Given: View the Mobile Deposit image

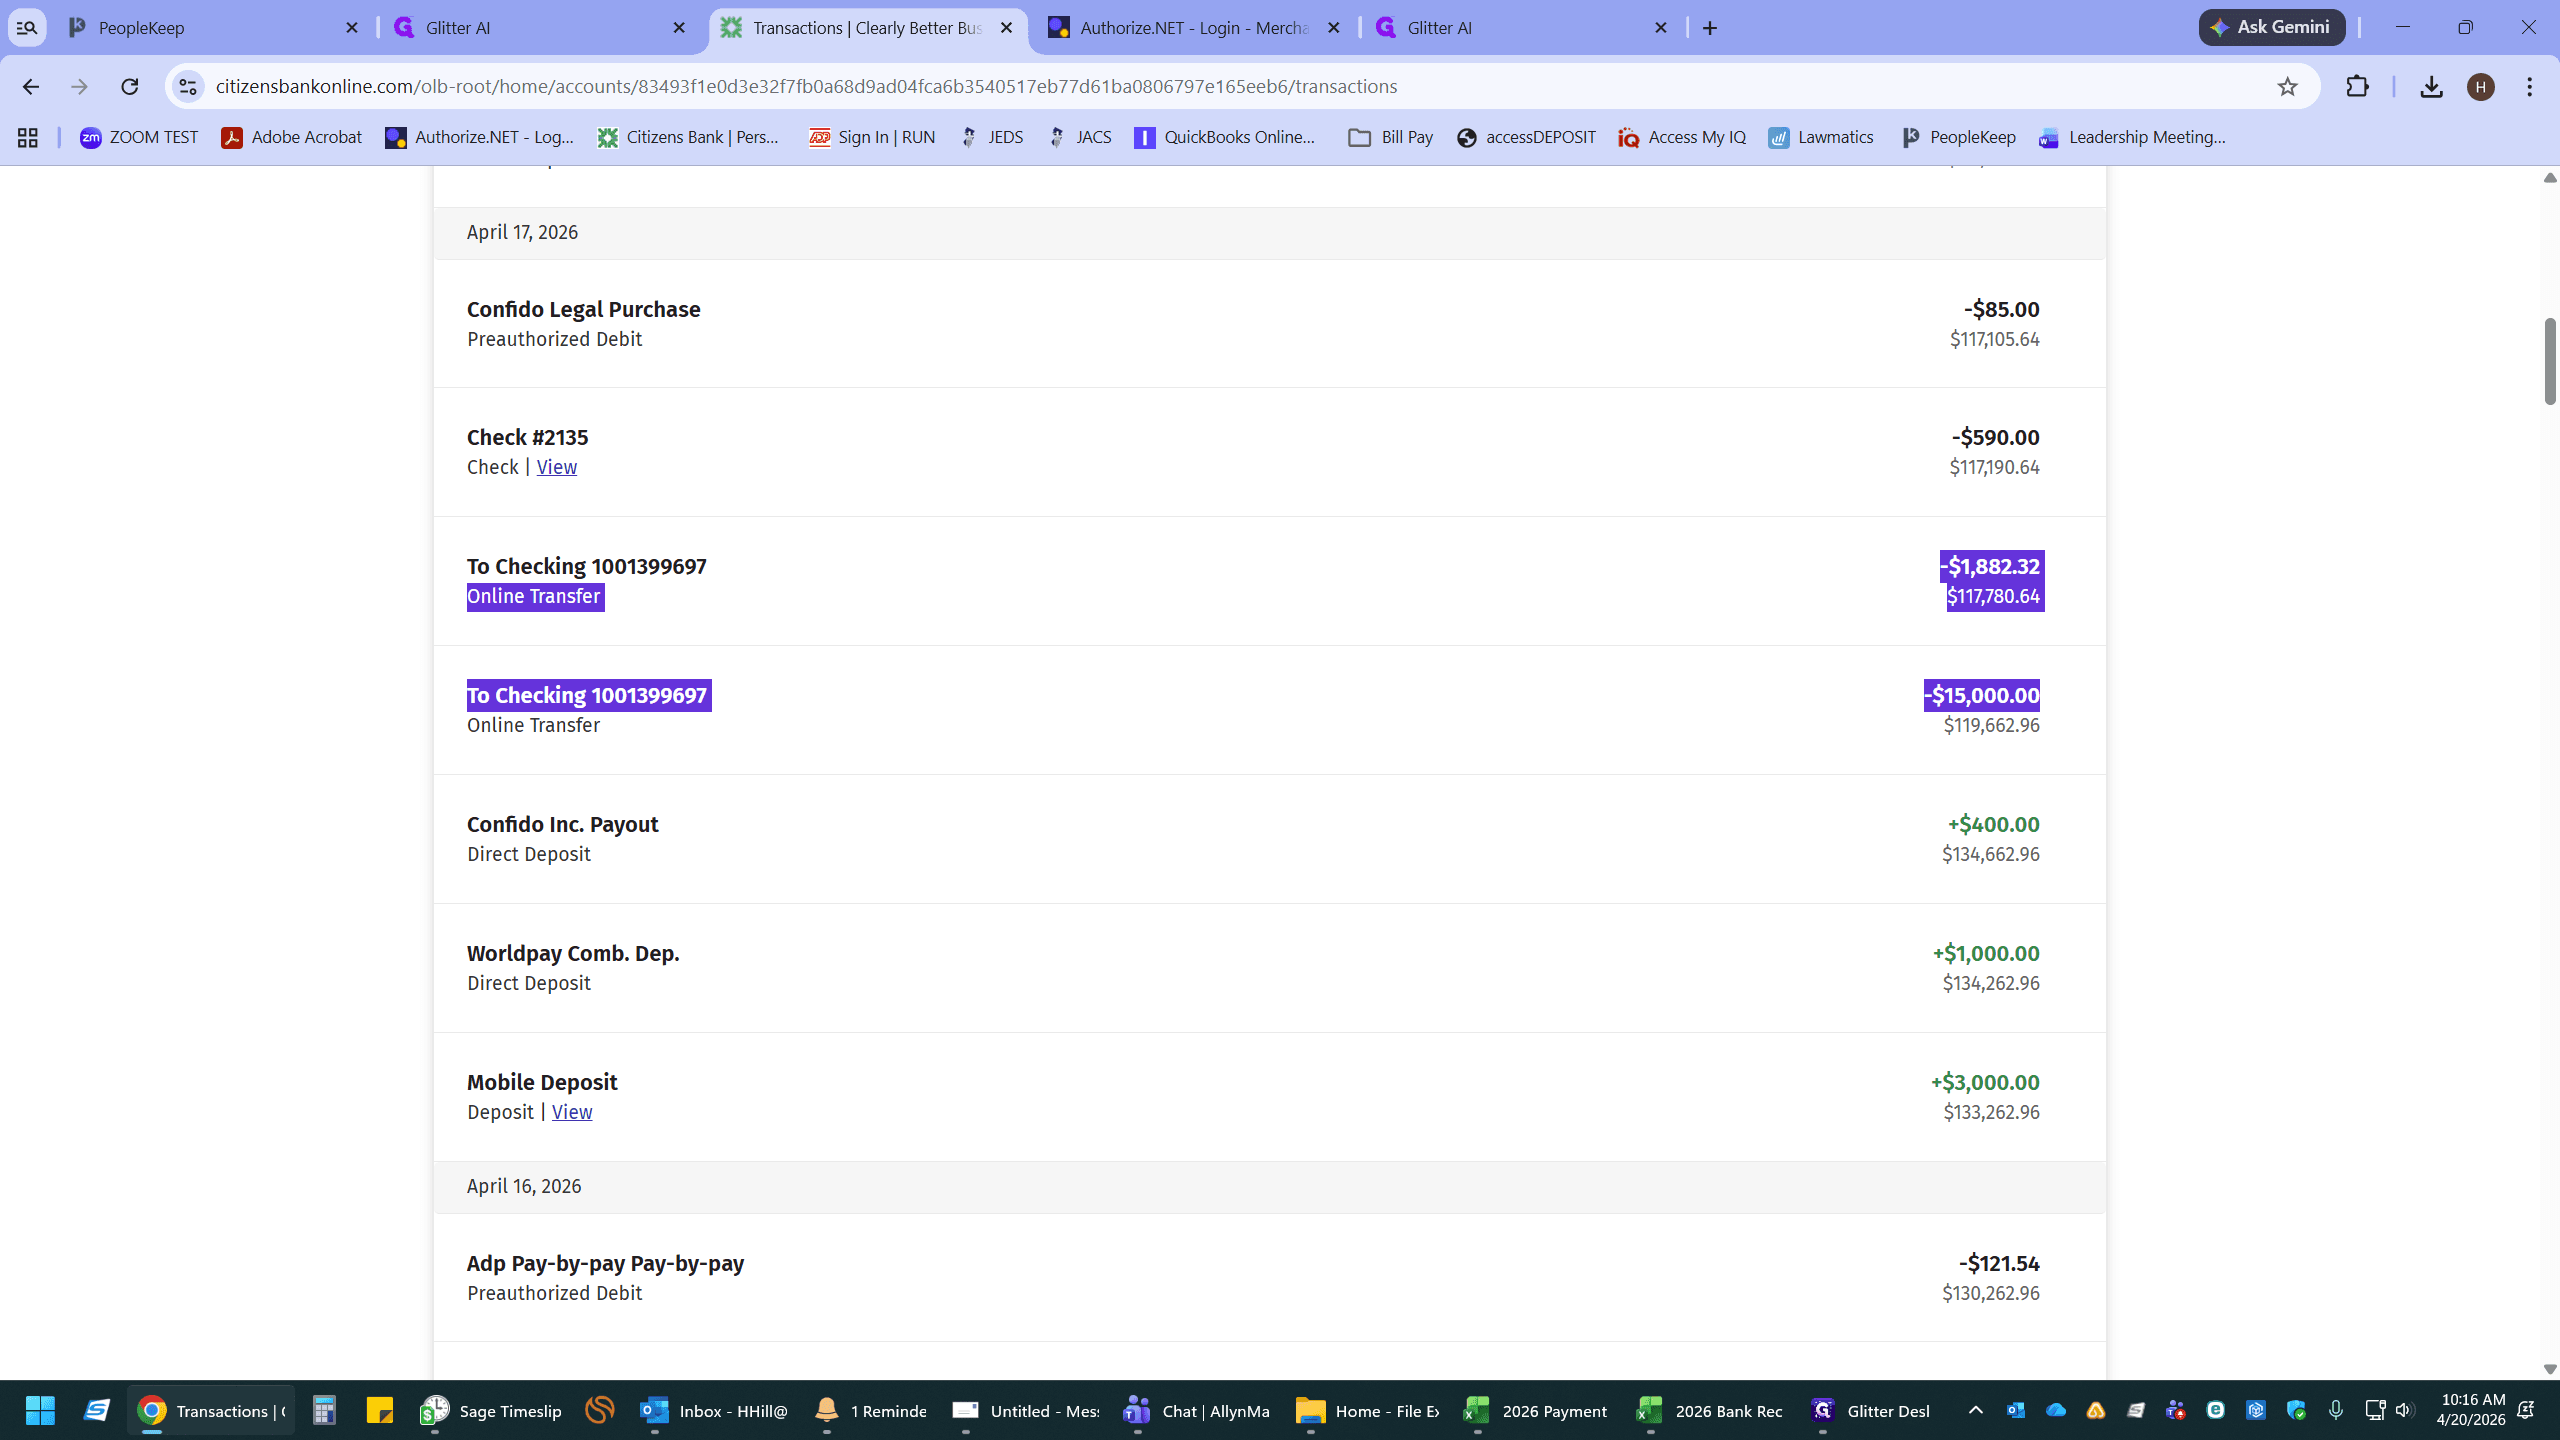Looking at the screenshot, I should pyautogui.click(x=572, y=1113).
